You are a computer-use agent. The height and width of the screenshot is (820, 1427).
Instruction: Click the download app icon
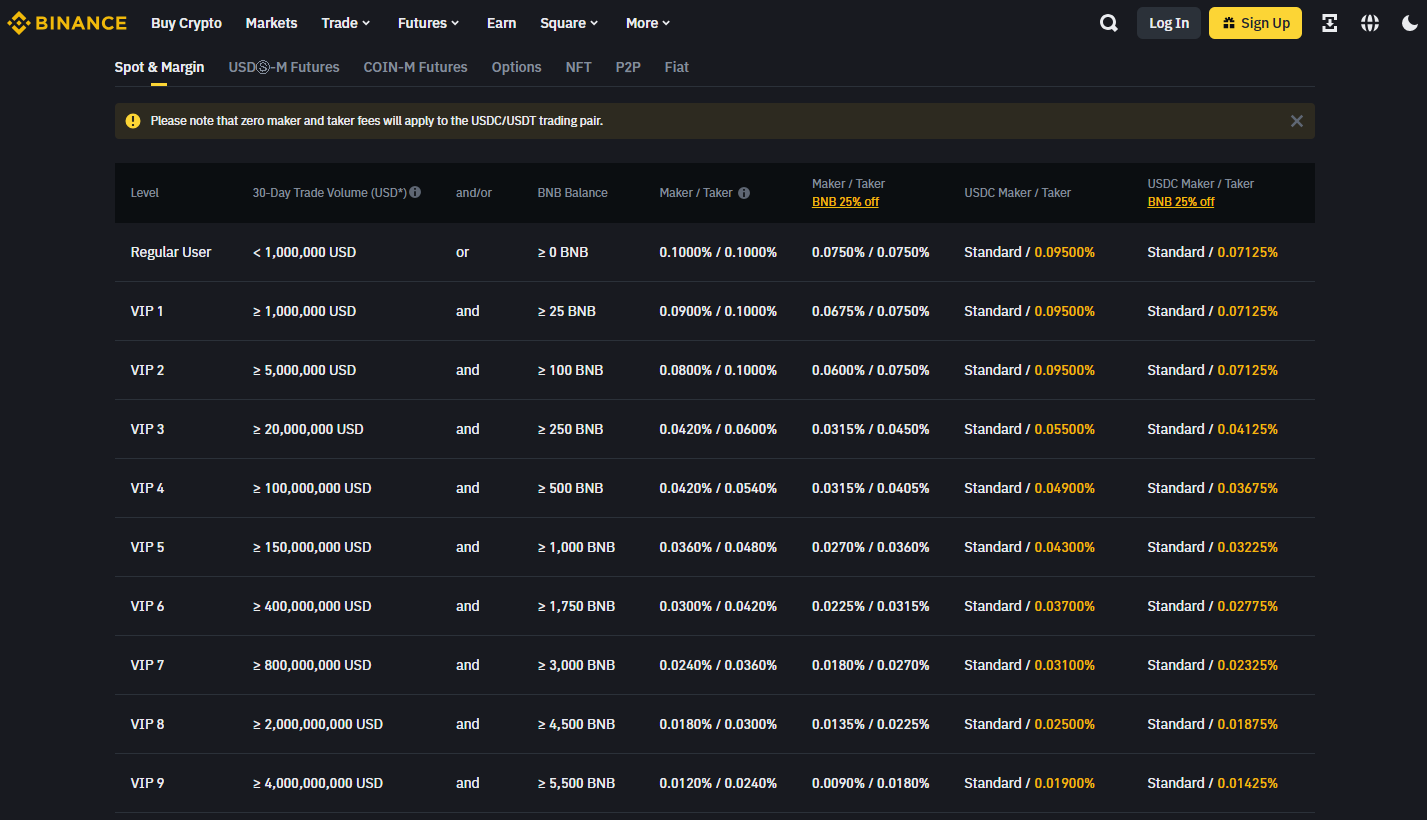pos(1330,23)
